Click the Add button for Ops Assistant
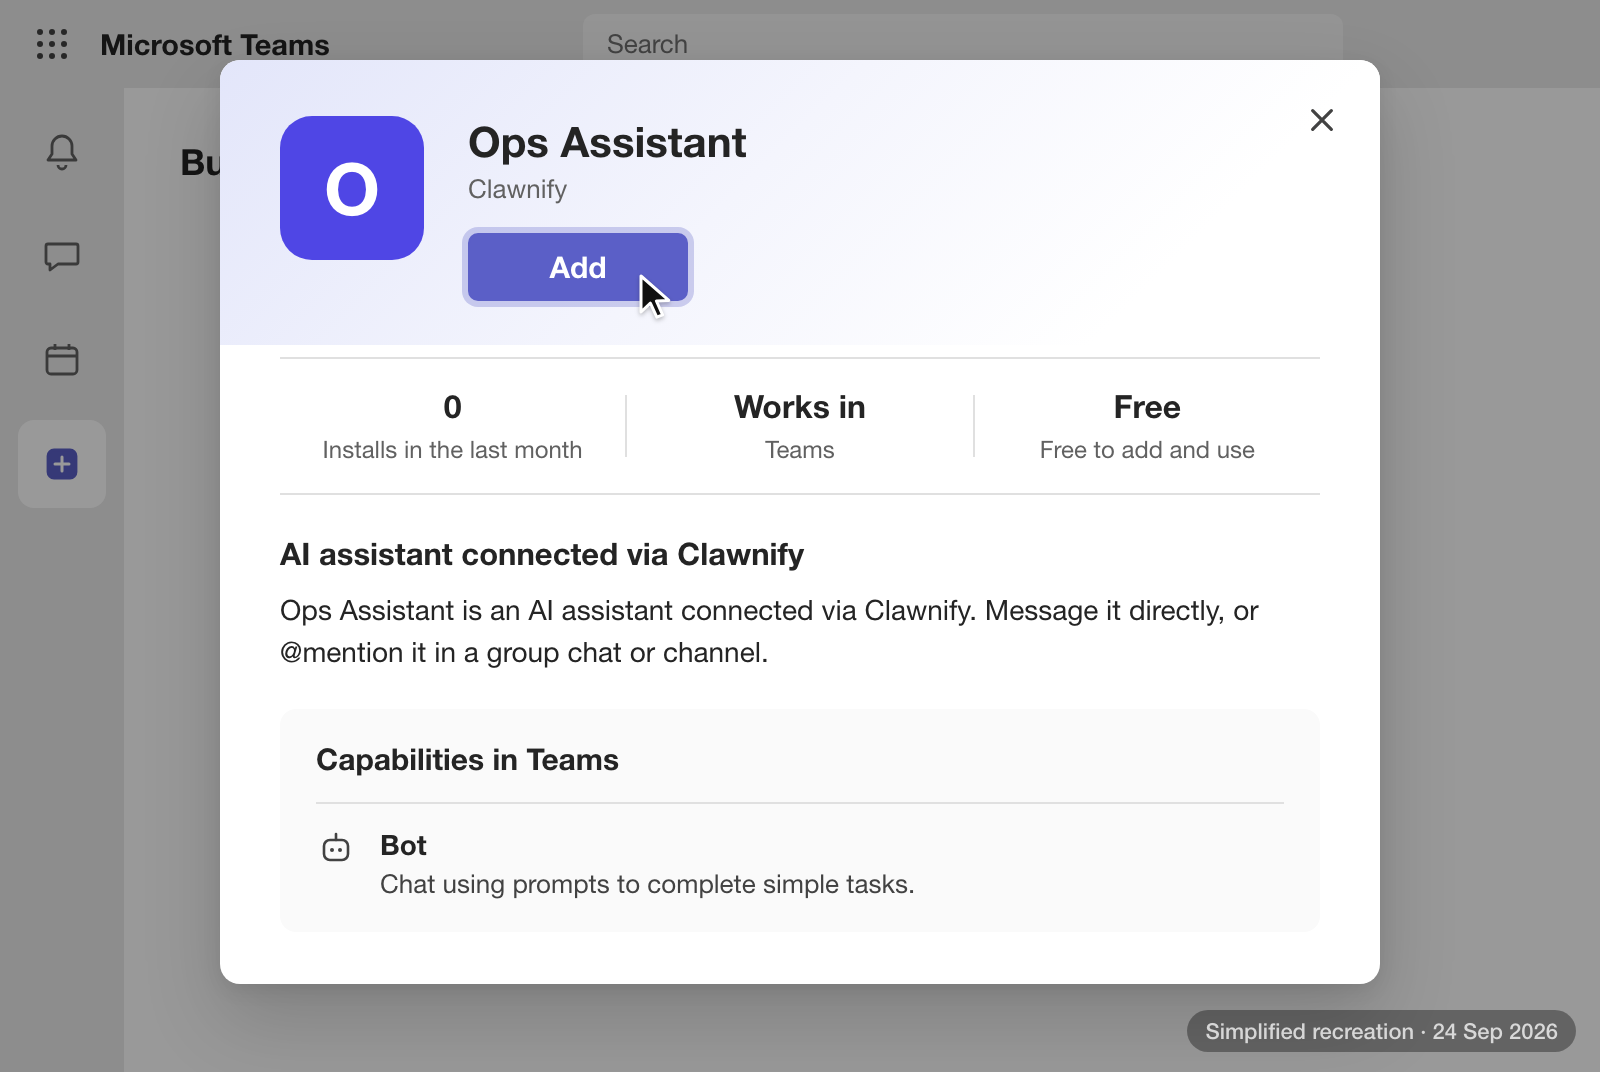Screen dimensions: 1600x1072 point(578,267)
